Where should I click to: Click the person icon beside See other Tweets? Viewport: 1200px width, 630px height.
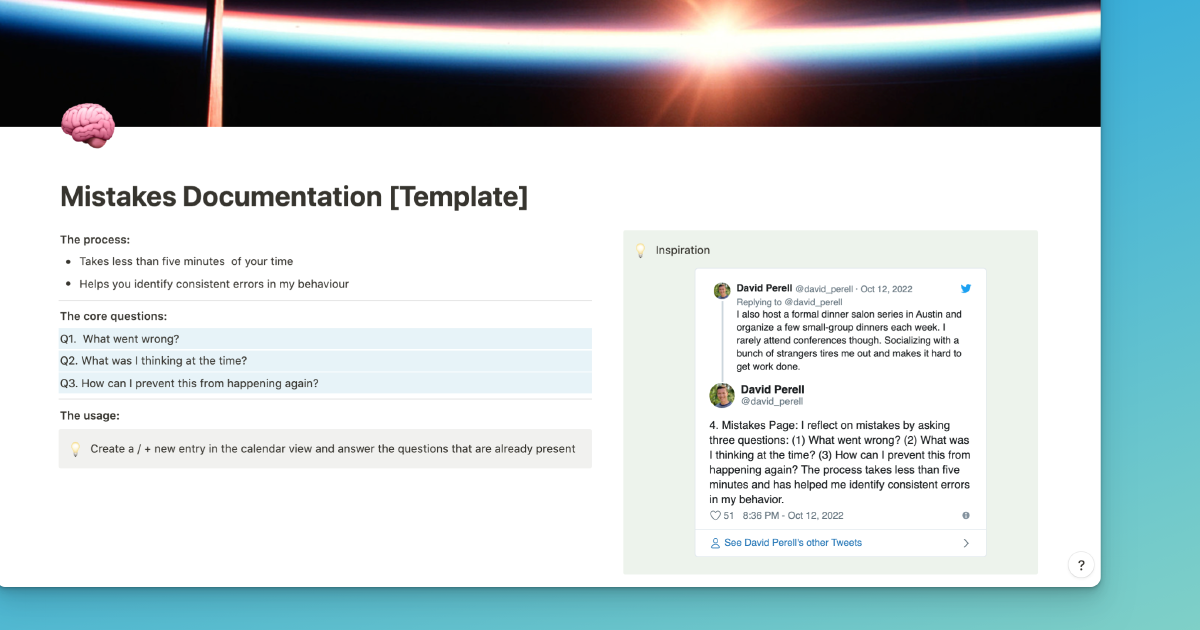tap(715, 543)
